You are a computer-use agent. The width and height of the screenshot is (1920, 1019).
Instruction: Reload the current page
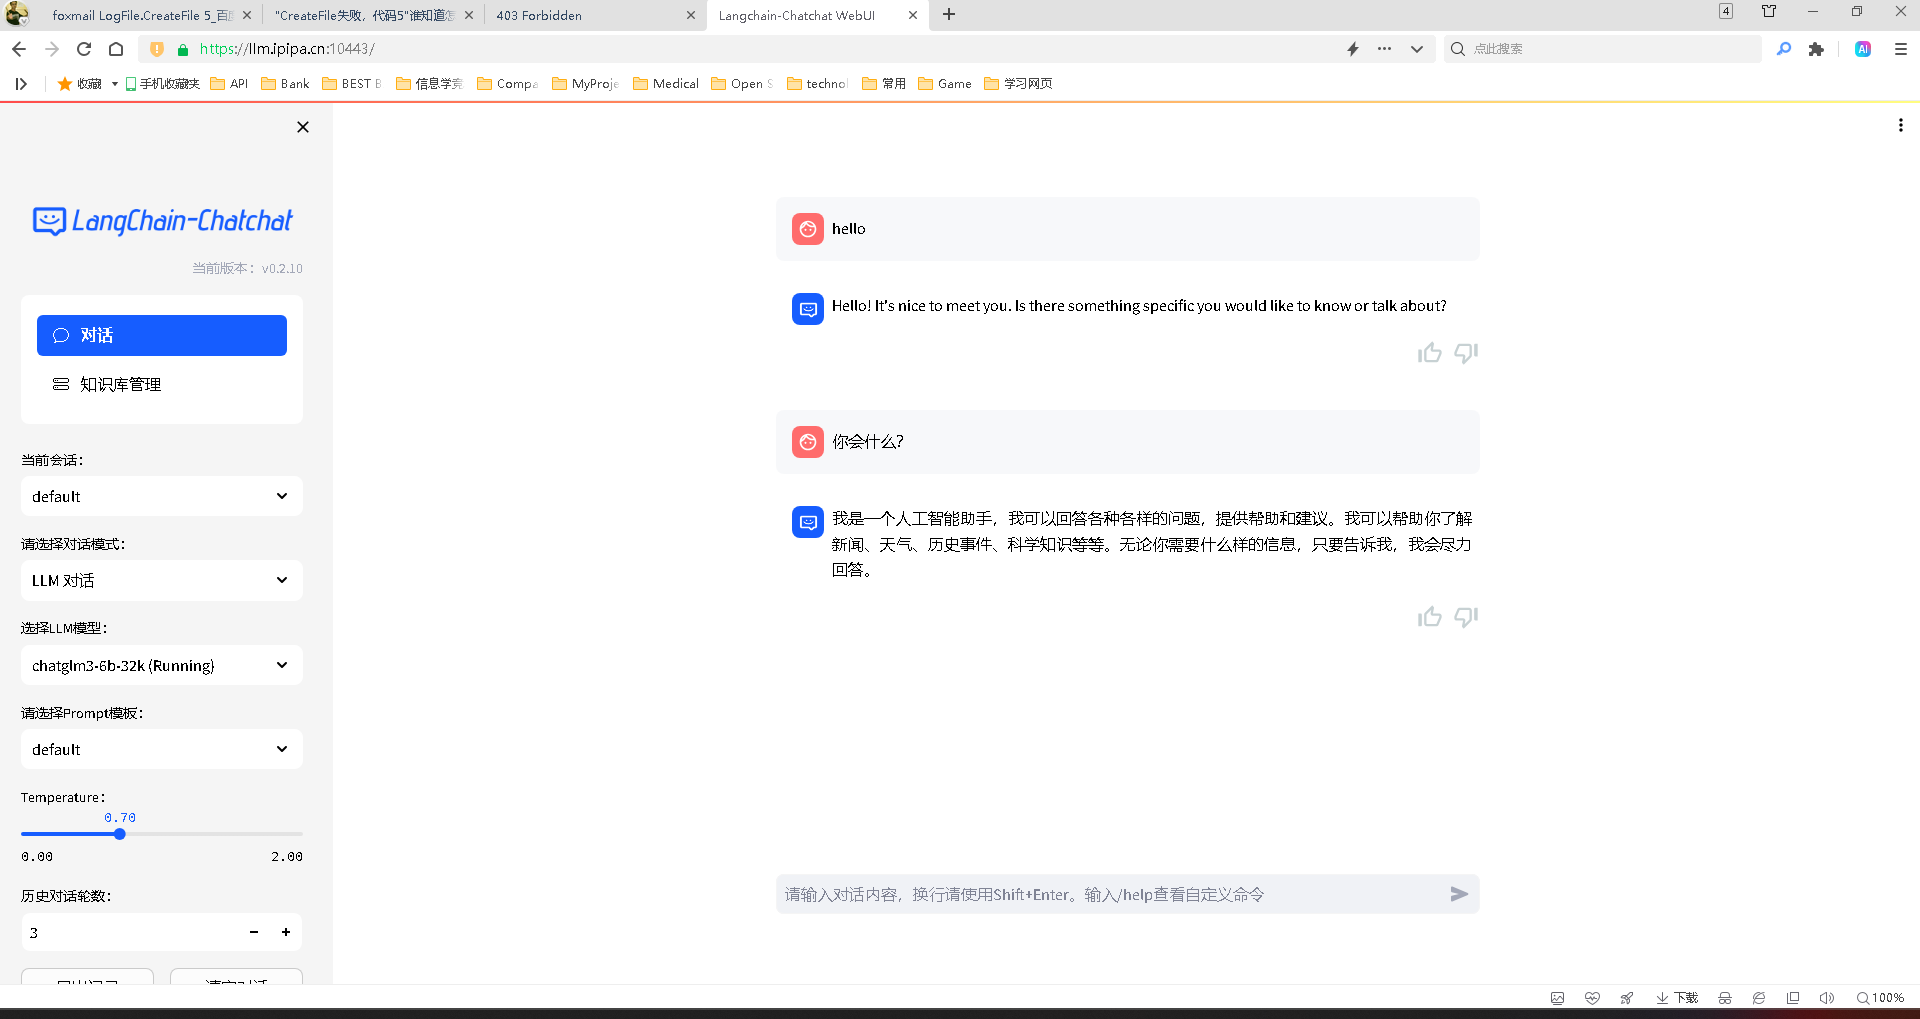tap(84, 49)
